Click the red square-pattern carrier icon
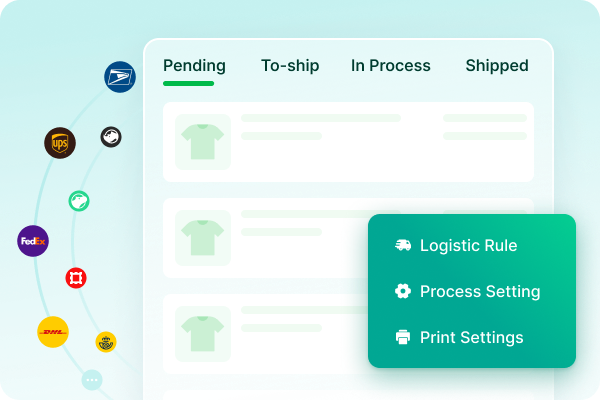 point(76,278)
